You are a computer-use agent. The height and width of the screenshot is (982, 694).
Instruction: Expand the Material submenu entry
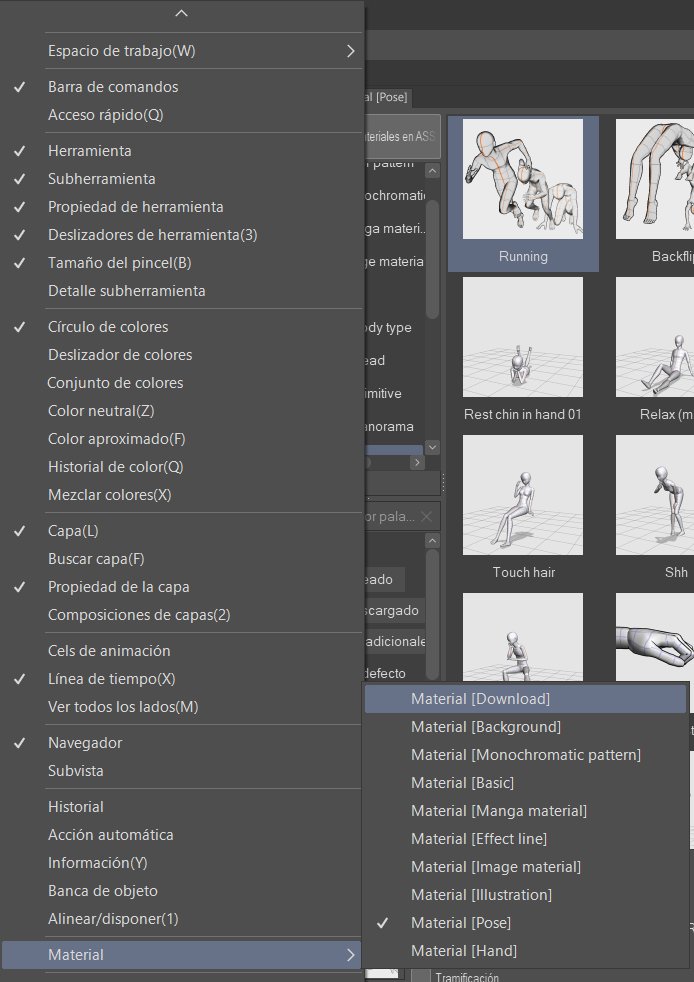pos(182,955)
